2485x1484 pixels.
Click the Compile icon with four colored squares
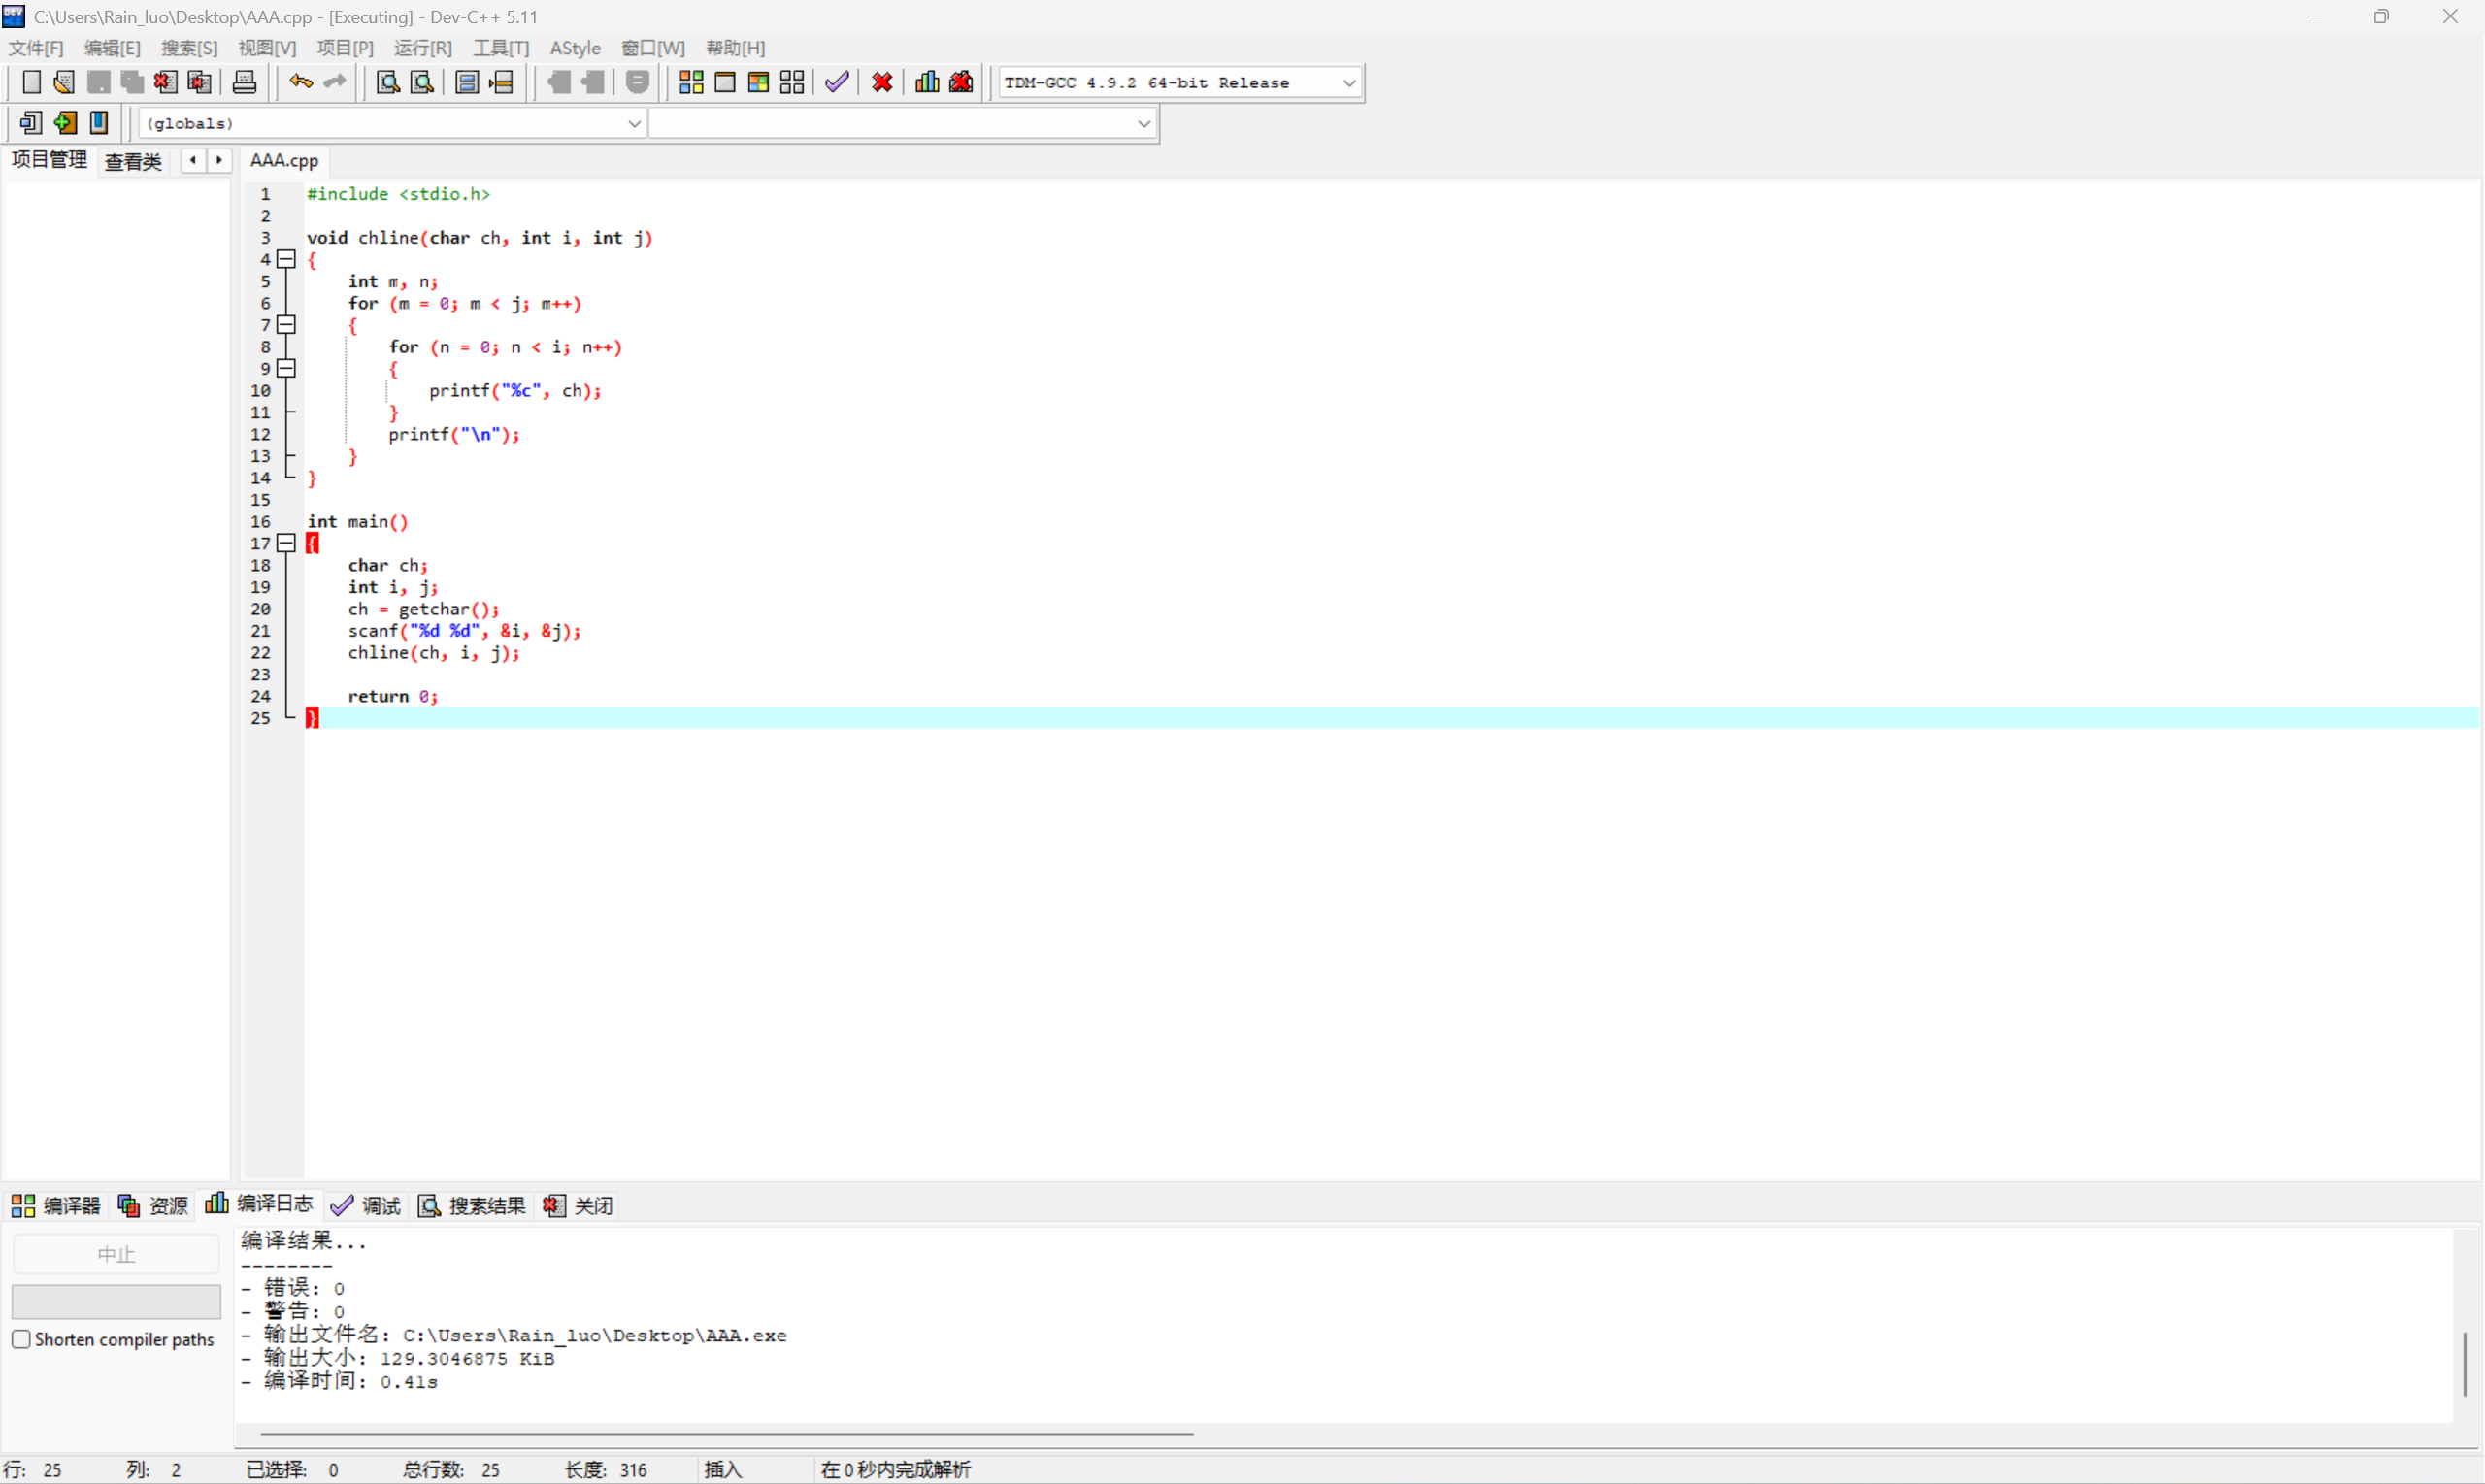click(691, 82)
